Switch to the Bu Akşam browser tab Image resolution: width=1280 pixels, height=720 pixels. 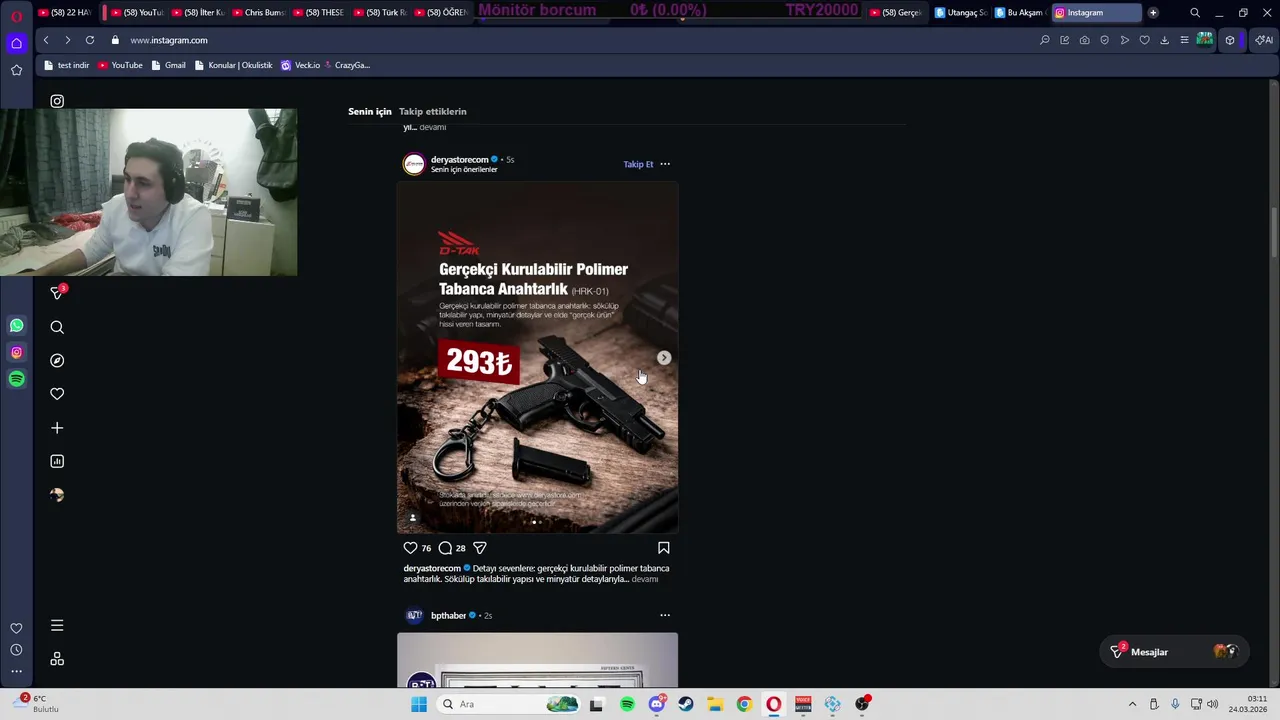[x=1020, y=13]
